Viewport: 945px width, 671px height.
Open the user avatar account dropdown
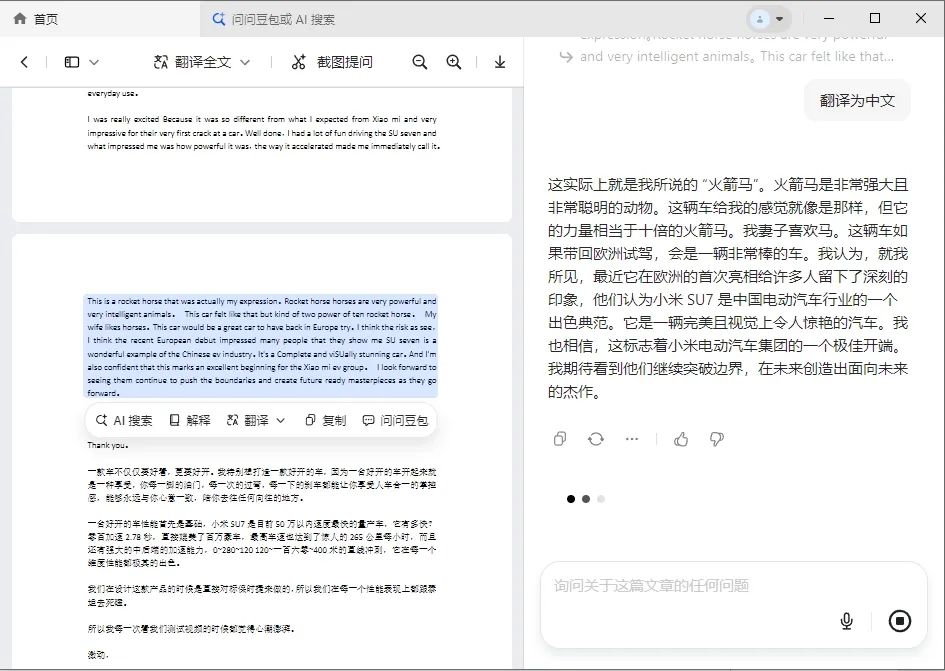pos(768,19)
